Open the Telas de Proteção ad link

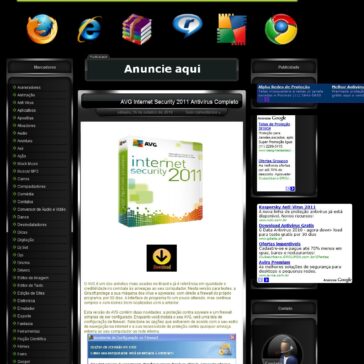274,126
